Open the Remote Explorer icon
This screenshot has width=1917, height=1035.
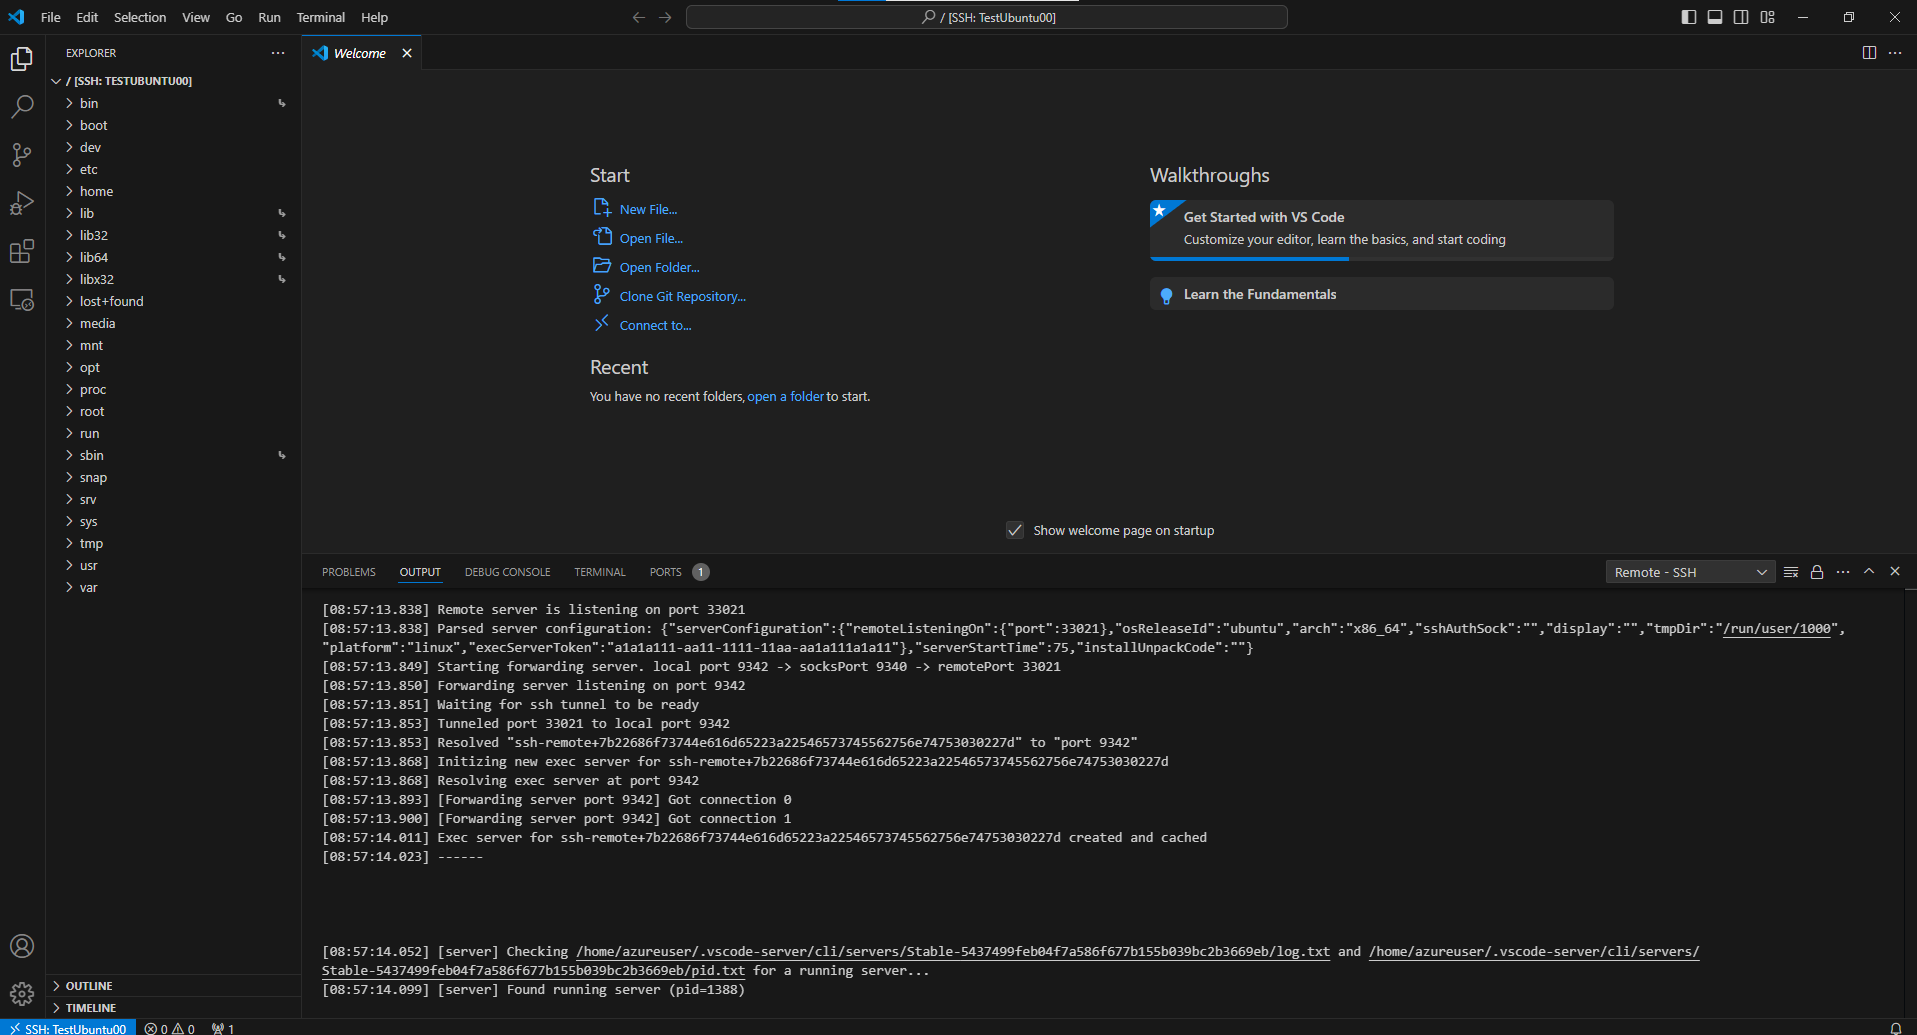(22, 299)
